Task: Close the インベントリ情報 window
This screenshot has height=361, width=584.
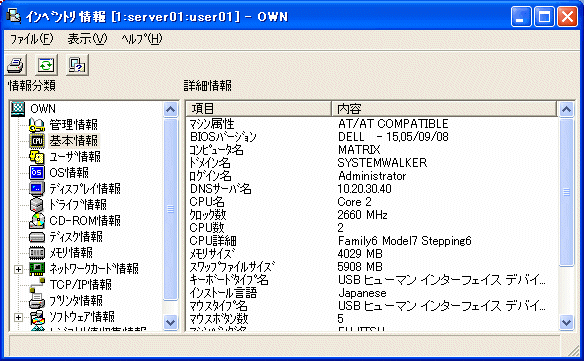Action: (567, 17)
